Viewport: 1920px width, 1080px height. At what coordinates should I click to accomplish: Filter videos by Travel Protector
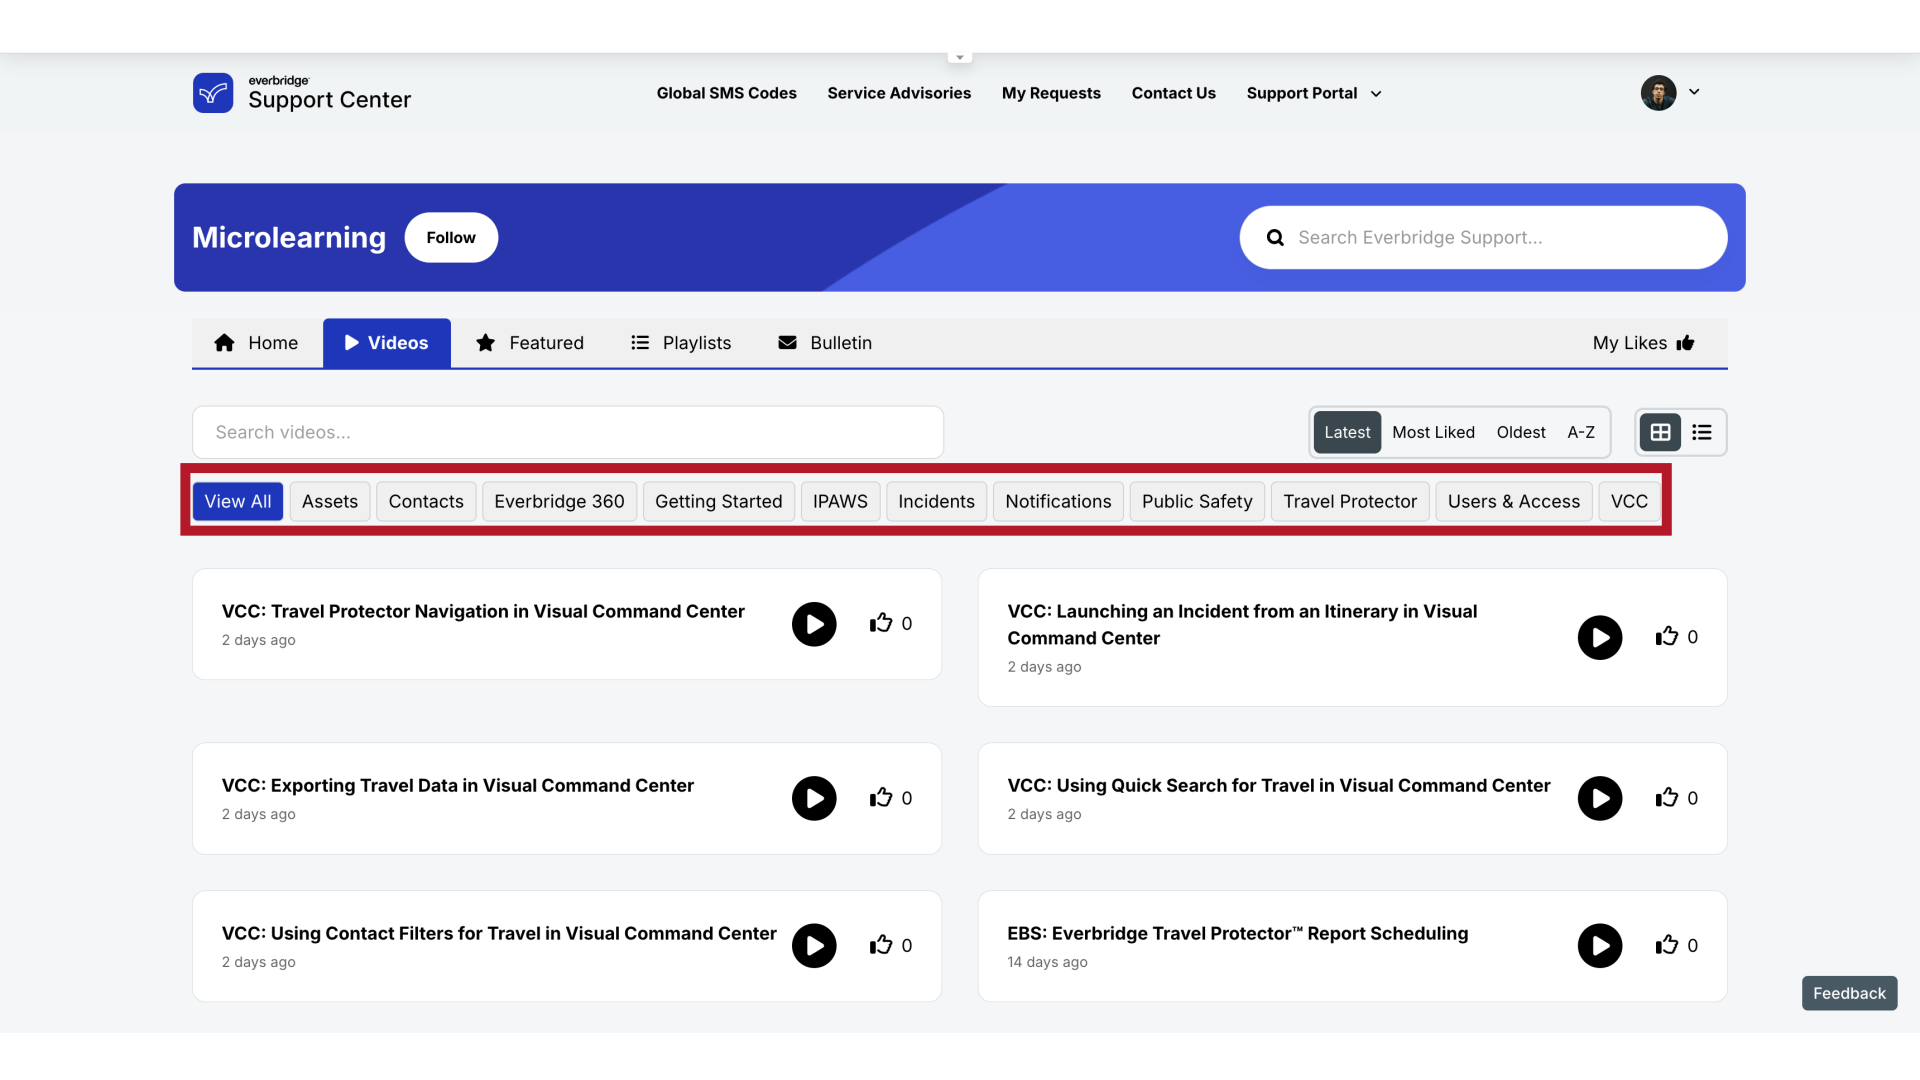coord(1350,501)
